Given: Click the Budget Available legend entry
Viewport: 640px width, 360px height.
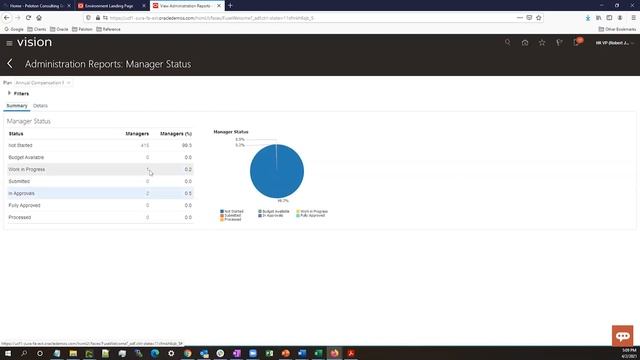Looking at the screenshot, I should tap(274, 211).
